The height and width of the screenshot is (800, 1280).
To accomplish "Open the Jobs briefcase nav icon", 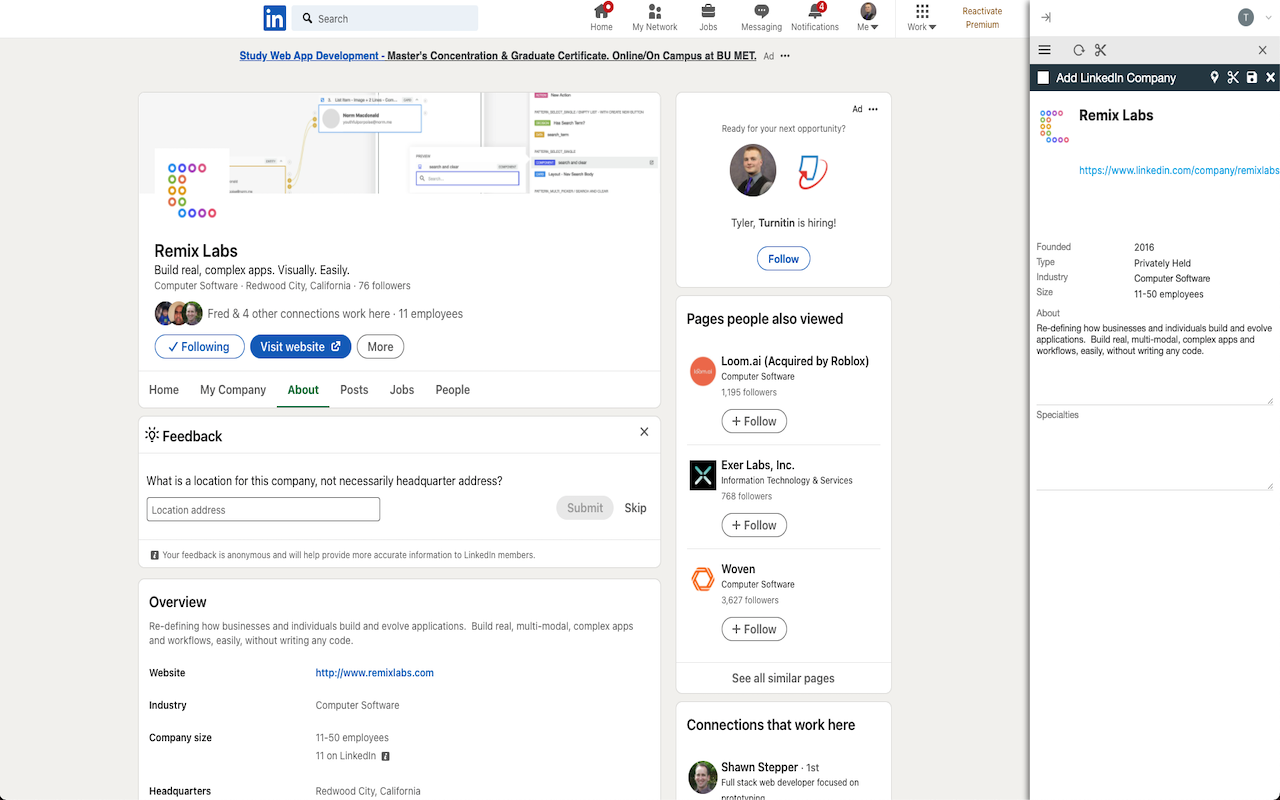I will pyautogui.click(x=708, y=18).
